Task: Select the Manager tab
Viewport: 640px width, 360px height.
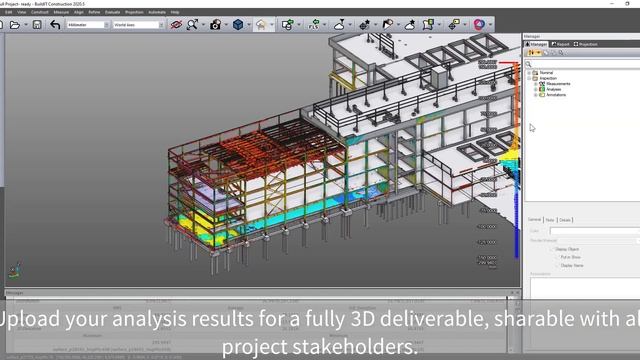Action: click(x=536, y=44)
